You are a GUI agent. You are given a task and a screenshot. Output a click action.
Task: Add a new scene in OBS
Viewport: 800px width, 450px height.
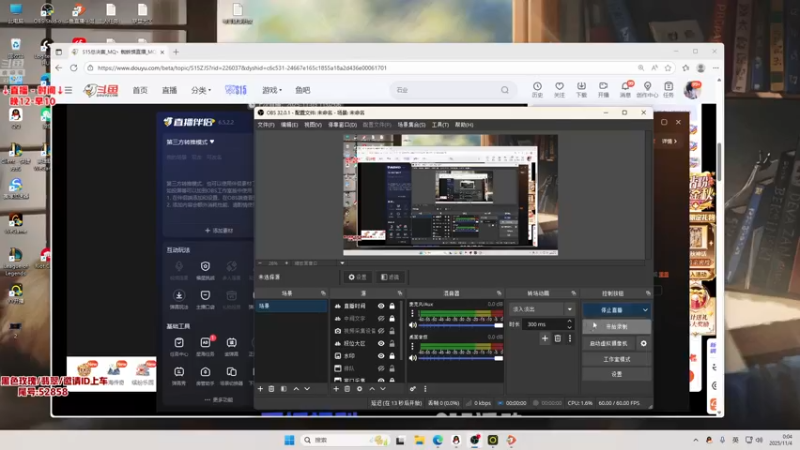click(x=260, y=389)
